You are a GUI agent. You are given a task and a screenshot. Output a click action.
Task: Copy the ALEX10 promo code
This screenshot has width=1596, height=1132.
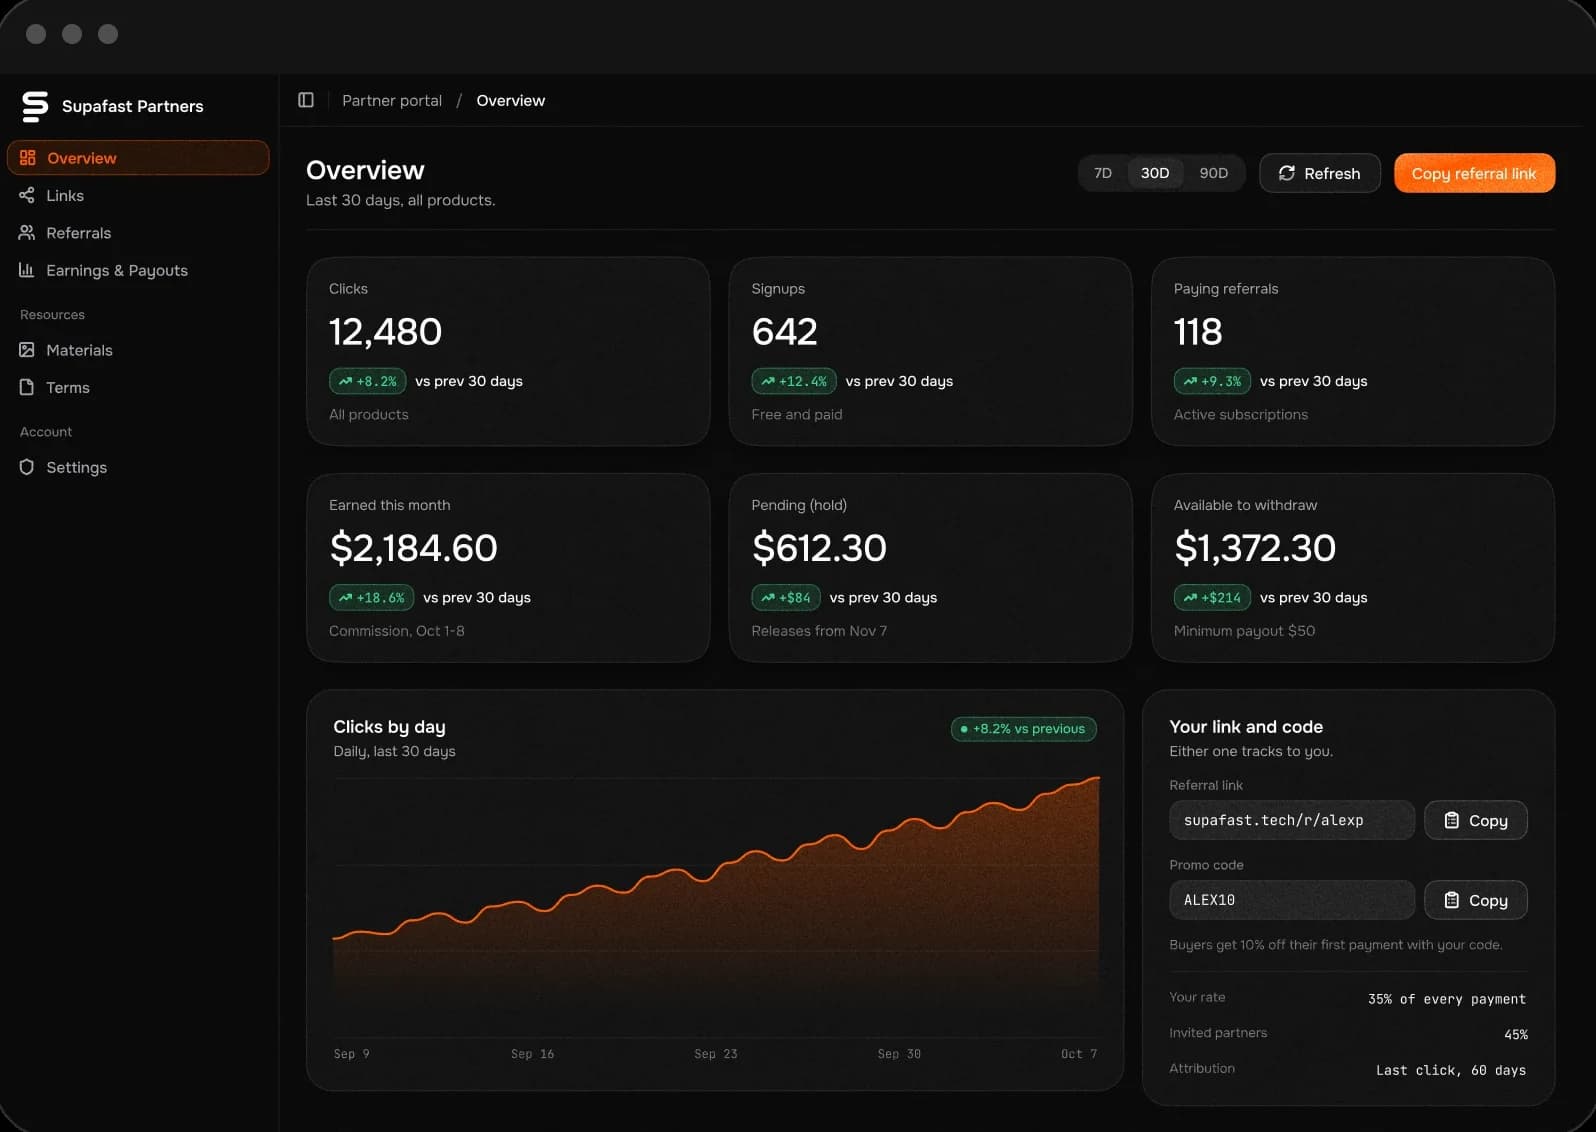click(x=1476, y=900)
